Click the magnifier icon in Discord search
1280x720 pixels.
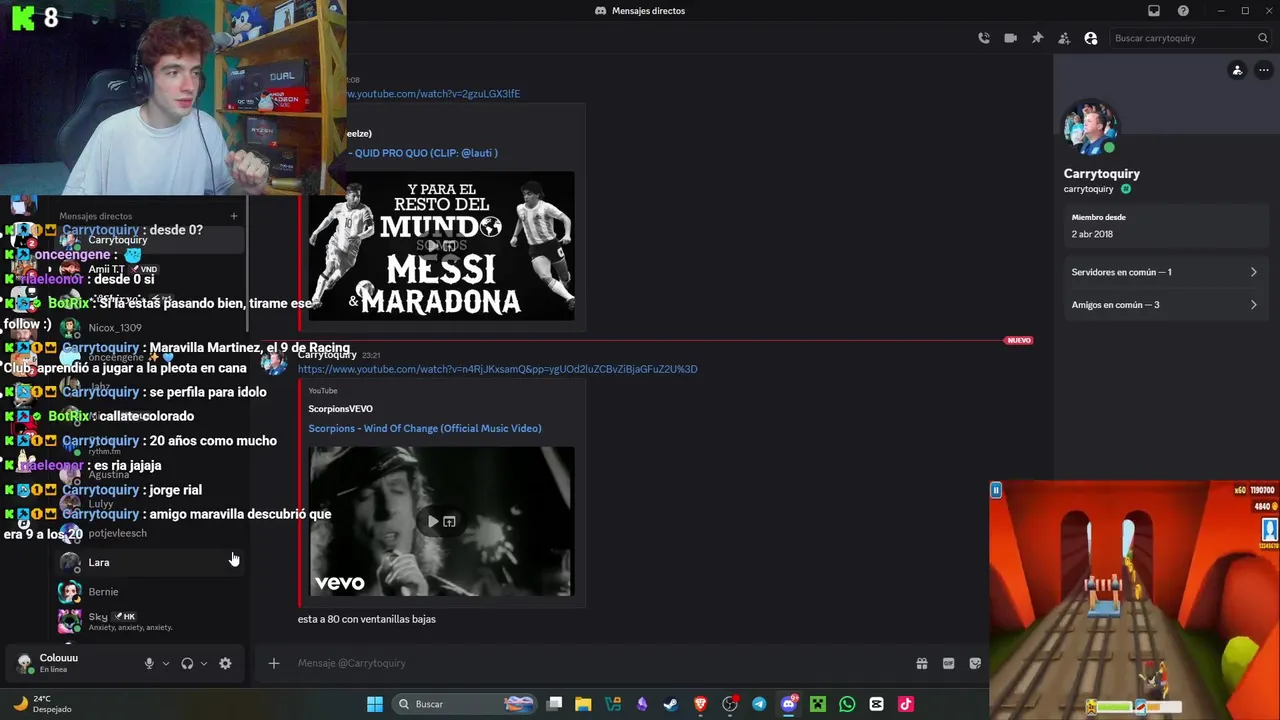(1263, 38)
